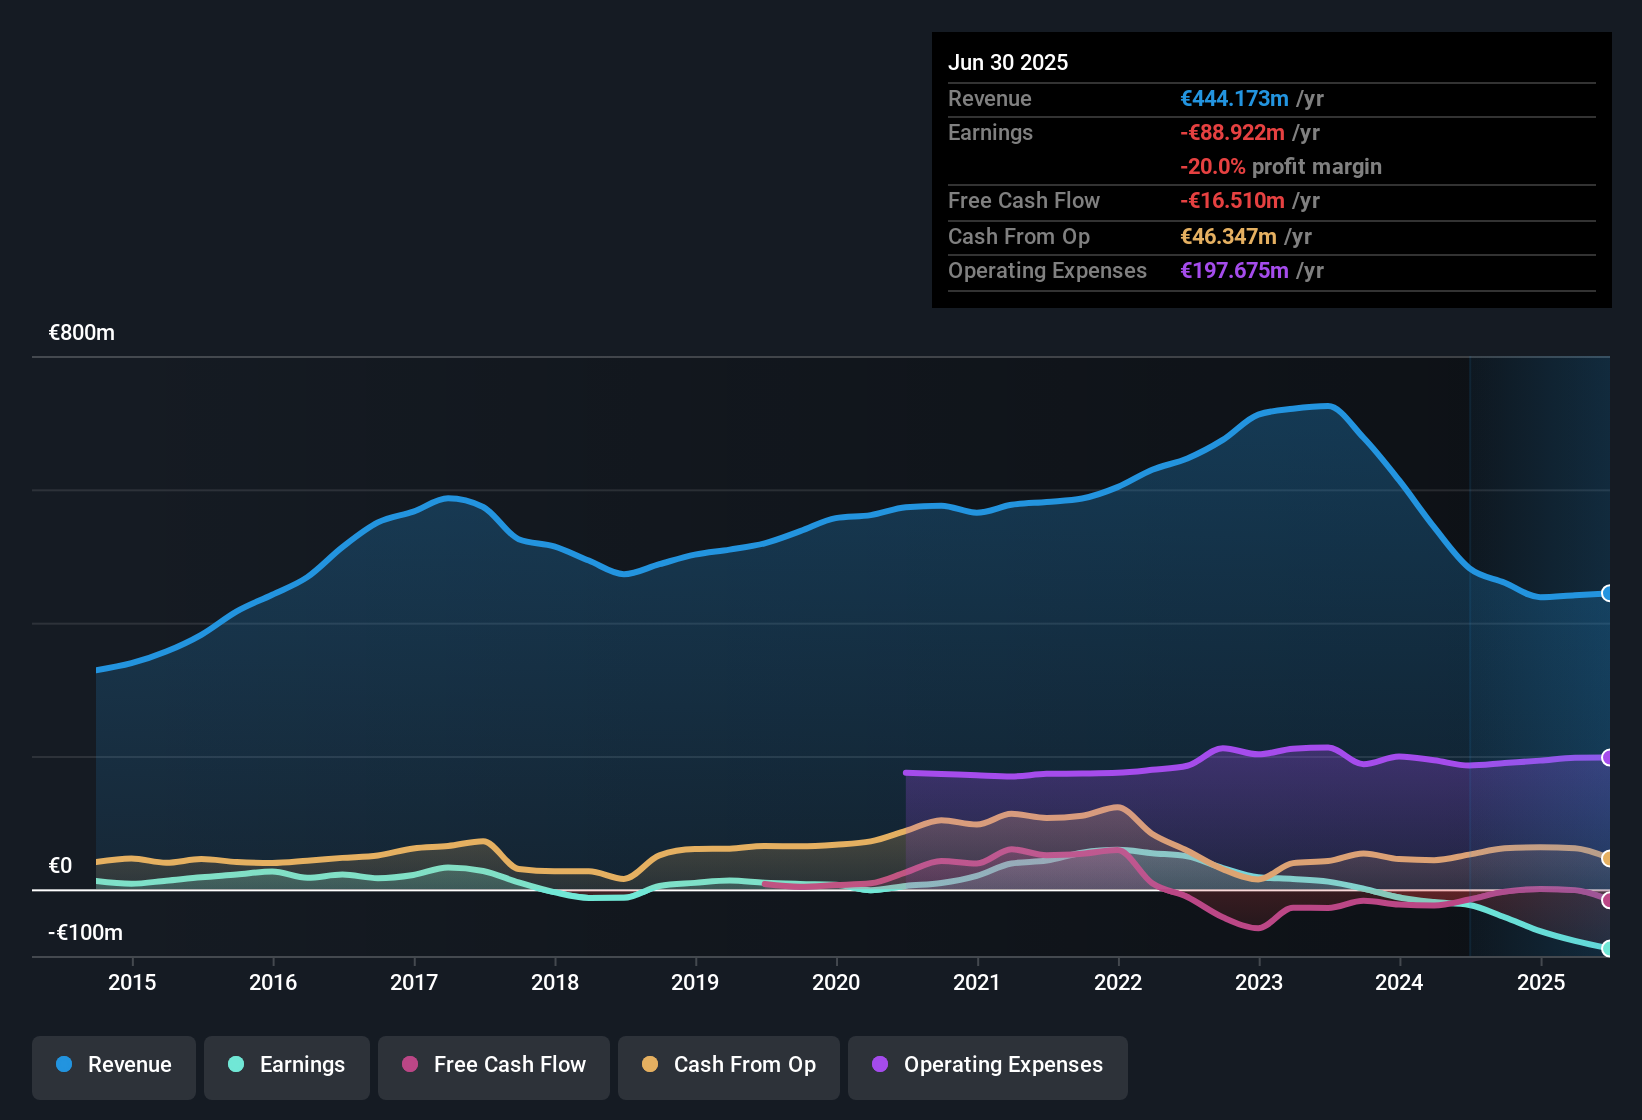This screenshot has width=1642, height=1120.
Task: Click the €444.173m revenue value in tooltip
Action: [x=1234, y=98]
